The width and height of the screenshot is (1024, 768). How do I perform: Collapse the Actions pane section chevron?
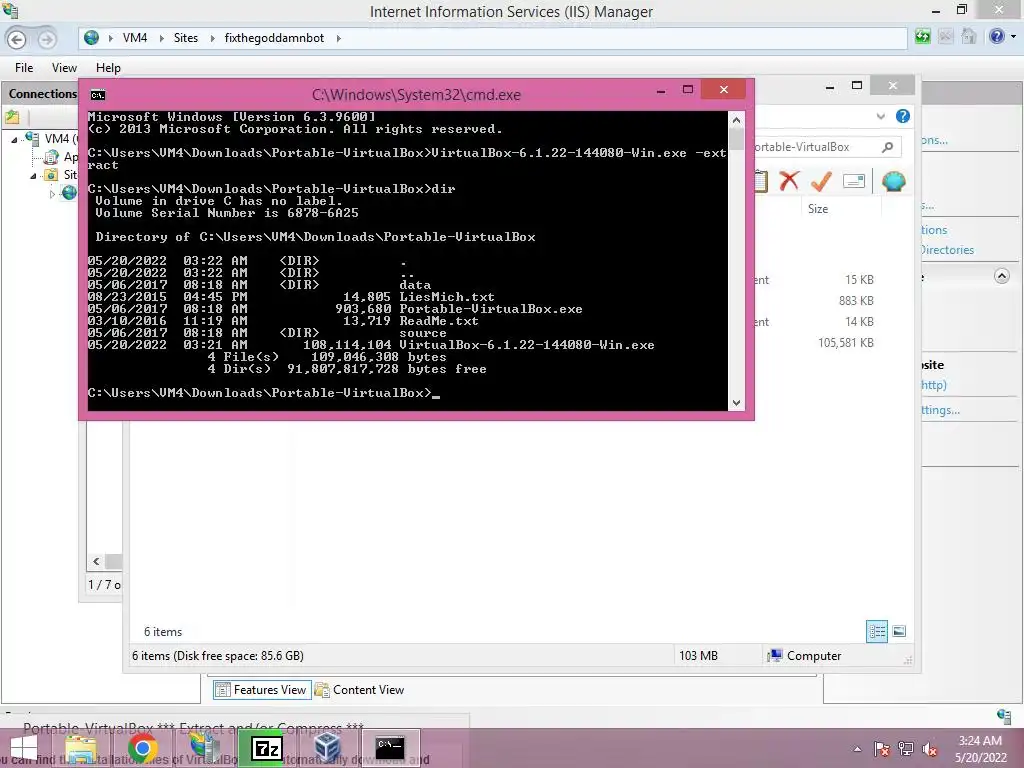1001,276
